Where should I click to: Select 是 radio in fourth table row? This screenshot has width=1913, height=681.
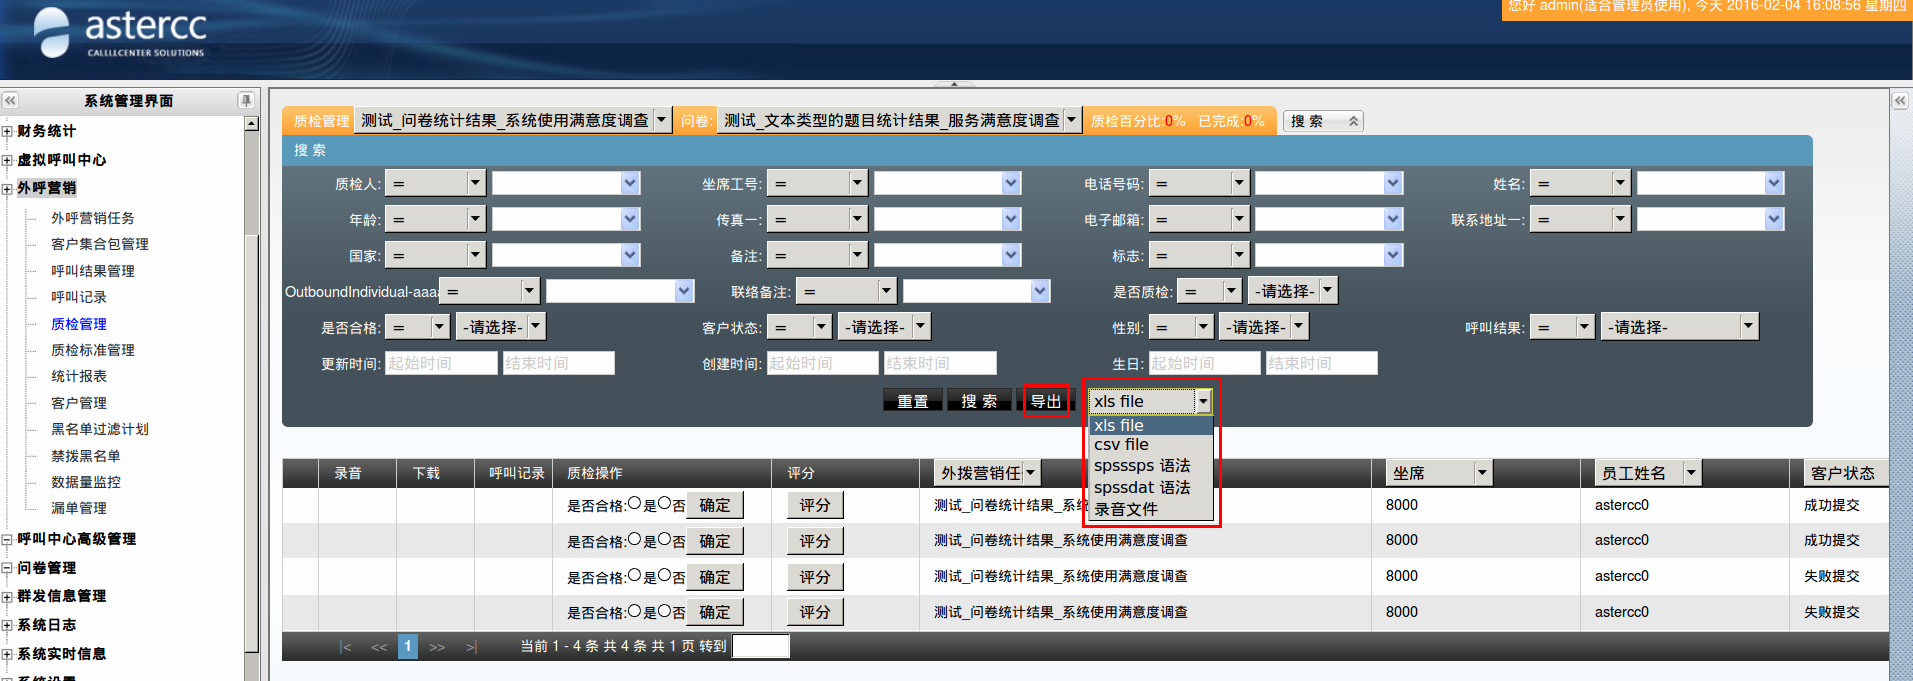pos(634,611)
